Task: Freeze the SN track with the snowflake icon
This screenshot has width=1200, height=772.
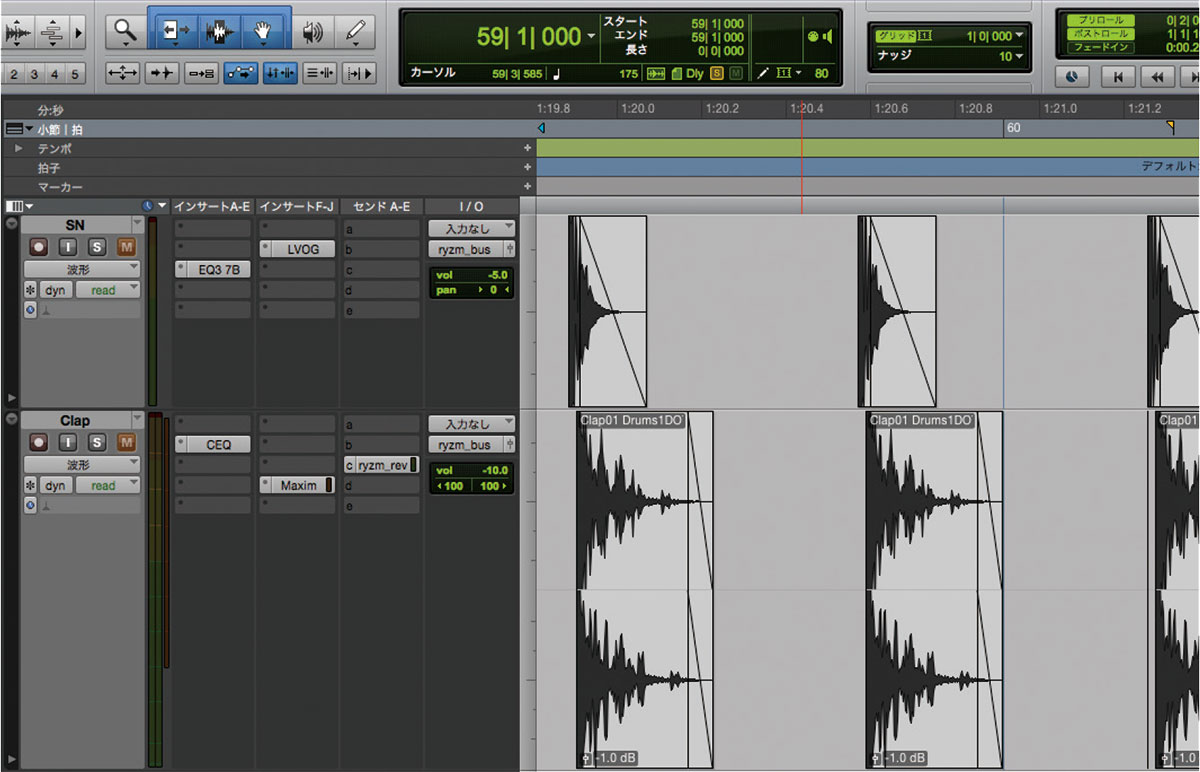Action: (x=30, y=290)
